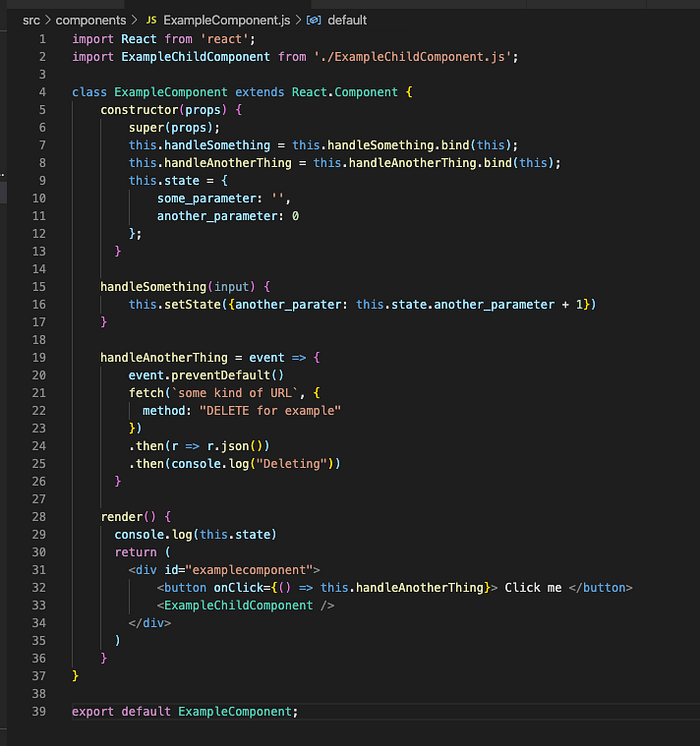Click './ExampleChildComponent.js' import path
Image resolution: width=700 pixels, height=746 pixels.
point(412,57)
